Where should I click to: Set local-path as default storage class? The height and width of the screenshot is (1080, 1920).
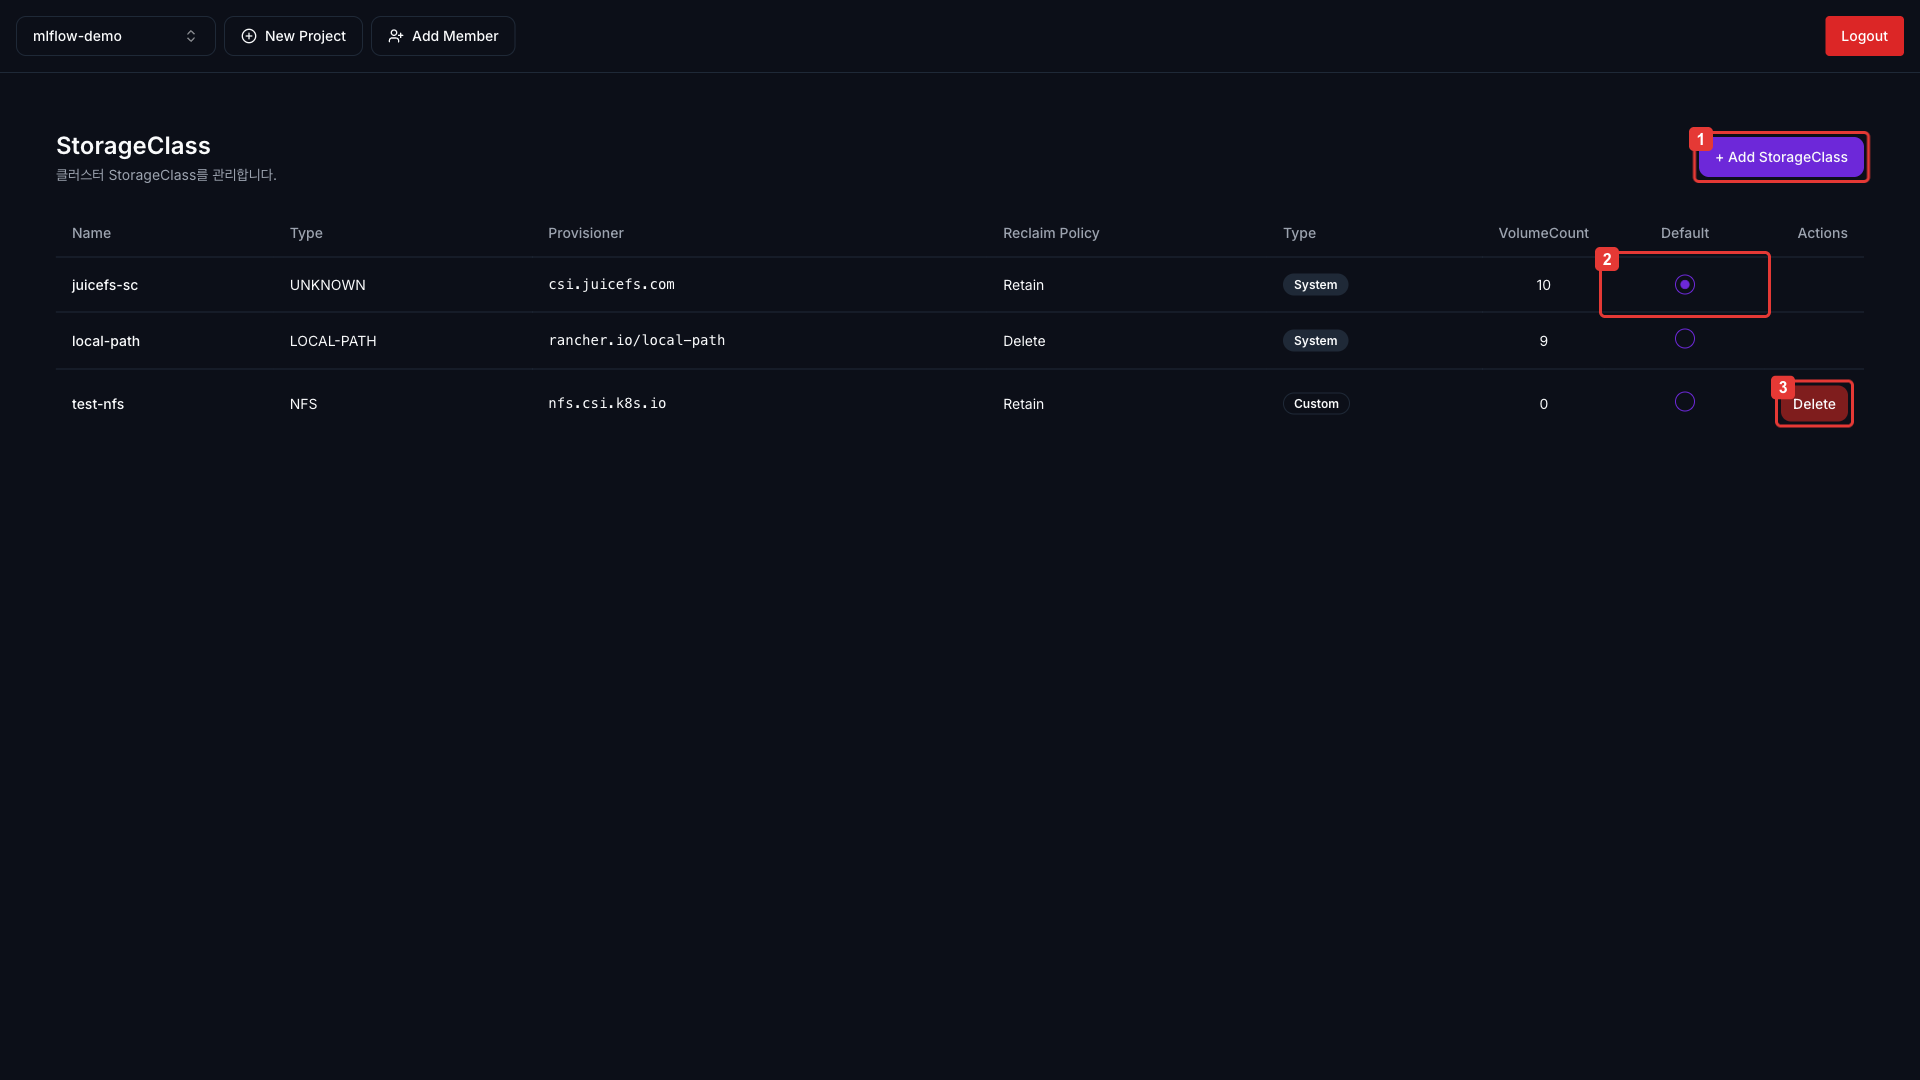1684,339
